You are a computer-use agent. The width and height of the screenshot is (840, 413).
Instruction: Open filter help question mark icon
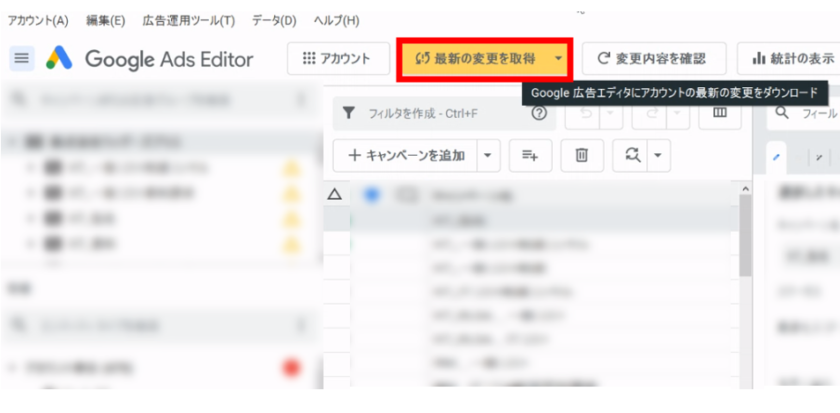click(539, 113)
